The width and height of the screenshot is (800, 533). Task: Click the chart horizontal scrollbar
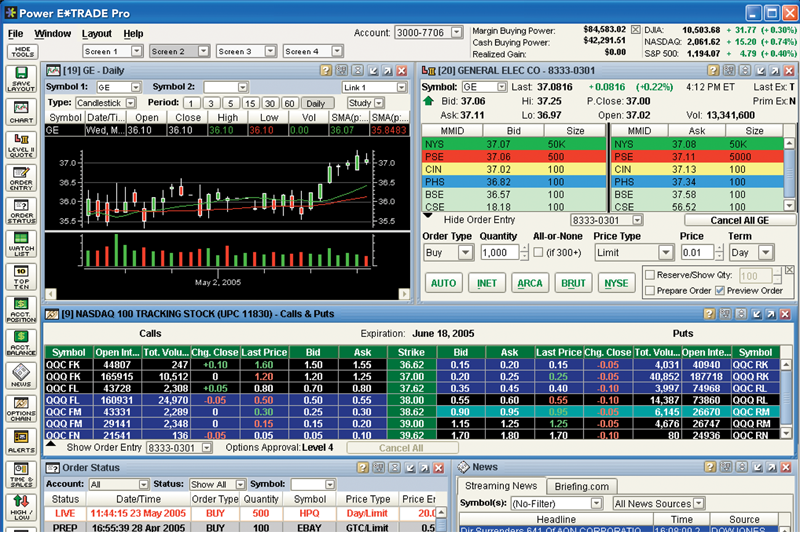point(227,294)
